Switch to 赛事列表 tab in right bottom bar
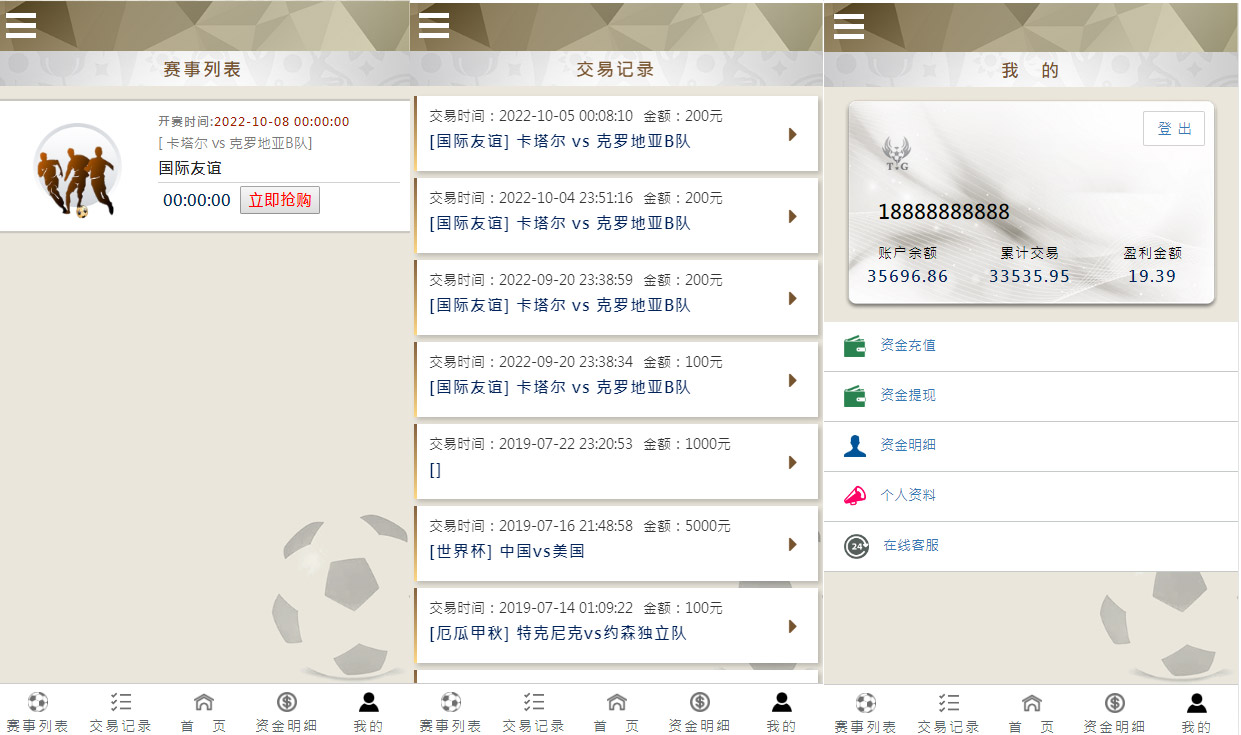1241x735 pixels. tap(865, 712)
